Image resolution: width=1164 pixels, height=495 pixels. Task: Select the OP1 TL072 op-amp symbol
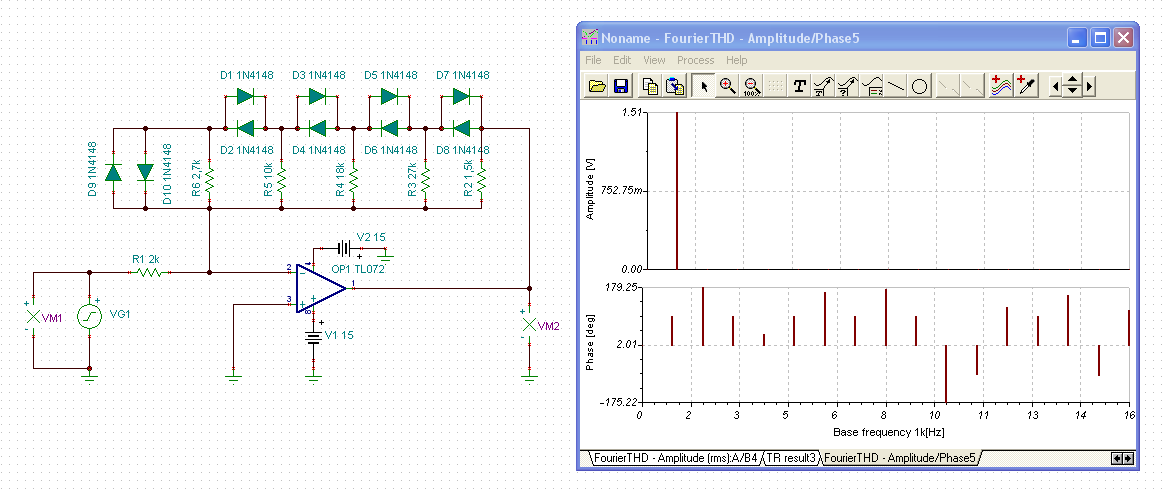tap(323, 288)
